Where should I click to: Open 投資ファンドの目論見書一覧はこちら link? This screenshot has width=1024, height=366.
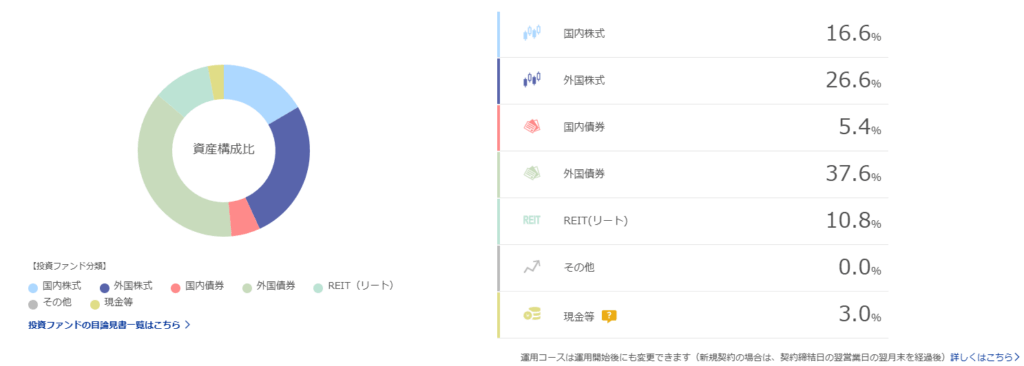[109, 324]
